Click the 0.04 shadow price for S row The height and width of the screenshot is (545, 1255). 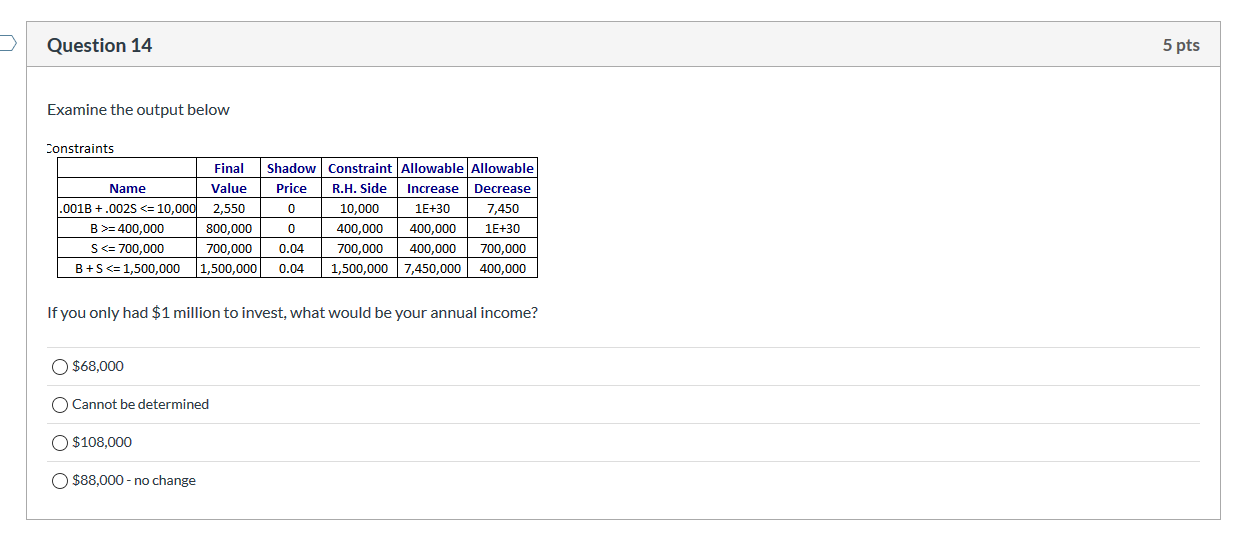tap(291, 248)
